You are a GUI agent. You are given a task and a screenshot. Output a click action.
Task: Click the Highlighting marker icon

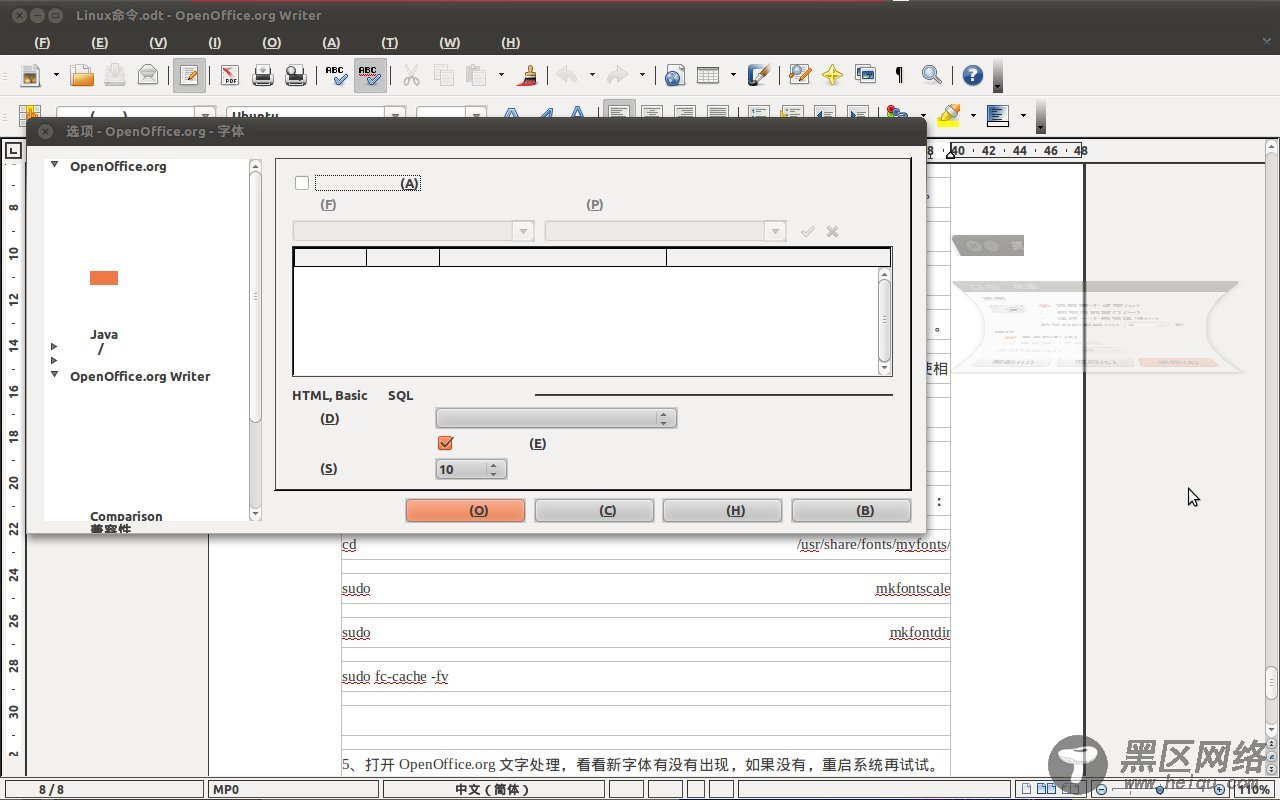pos(949,115)
